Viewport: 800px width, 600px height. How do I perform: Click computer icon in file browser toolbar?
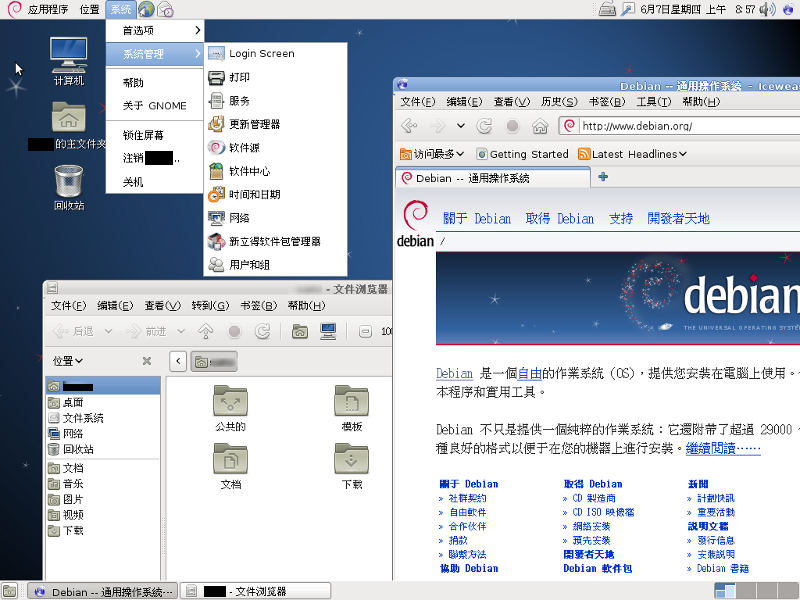(328, 332)
